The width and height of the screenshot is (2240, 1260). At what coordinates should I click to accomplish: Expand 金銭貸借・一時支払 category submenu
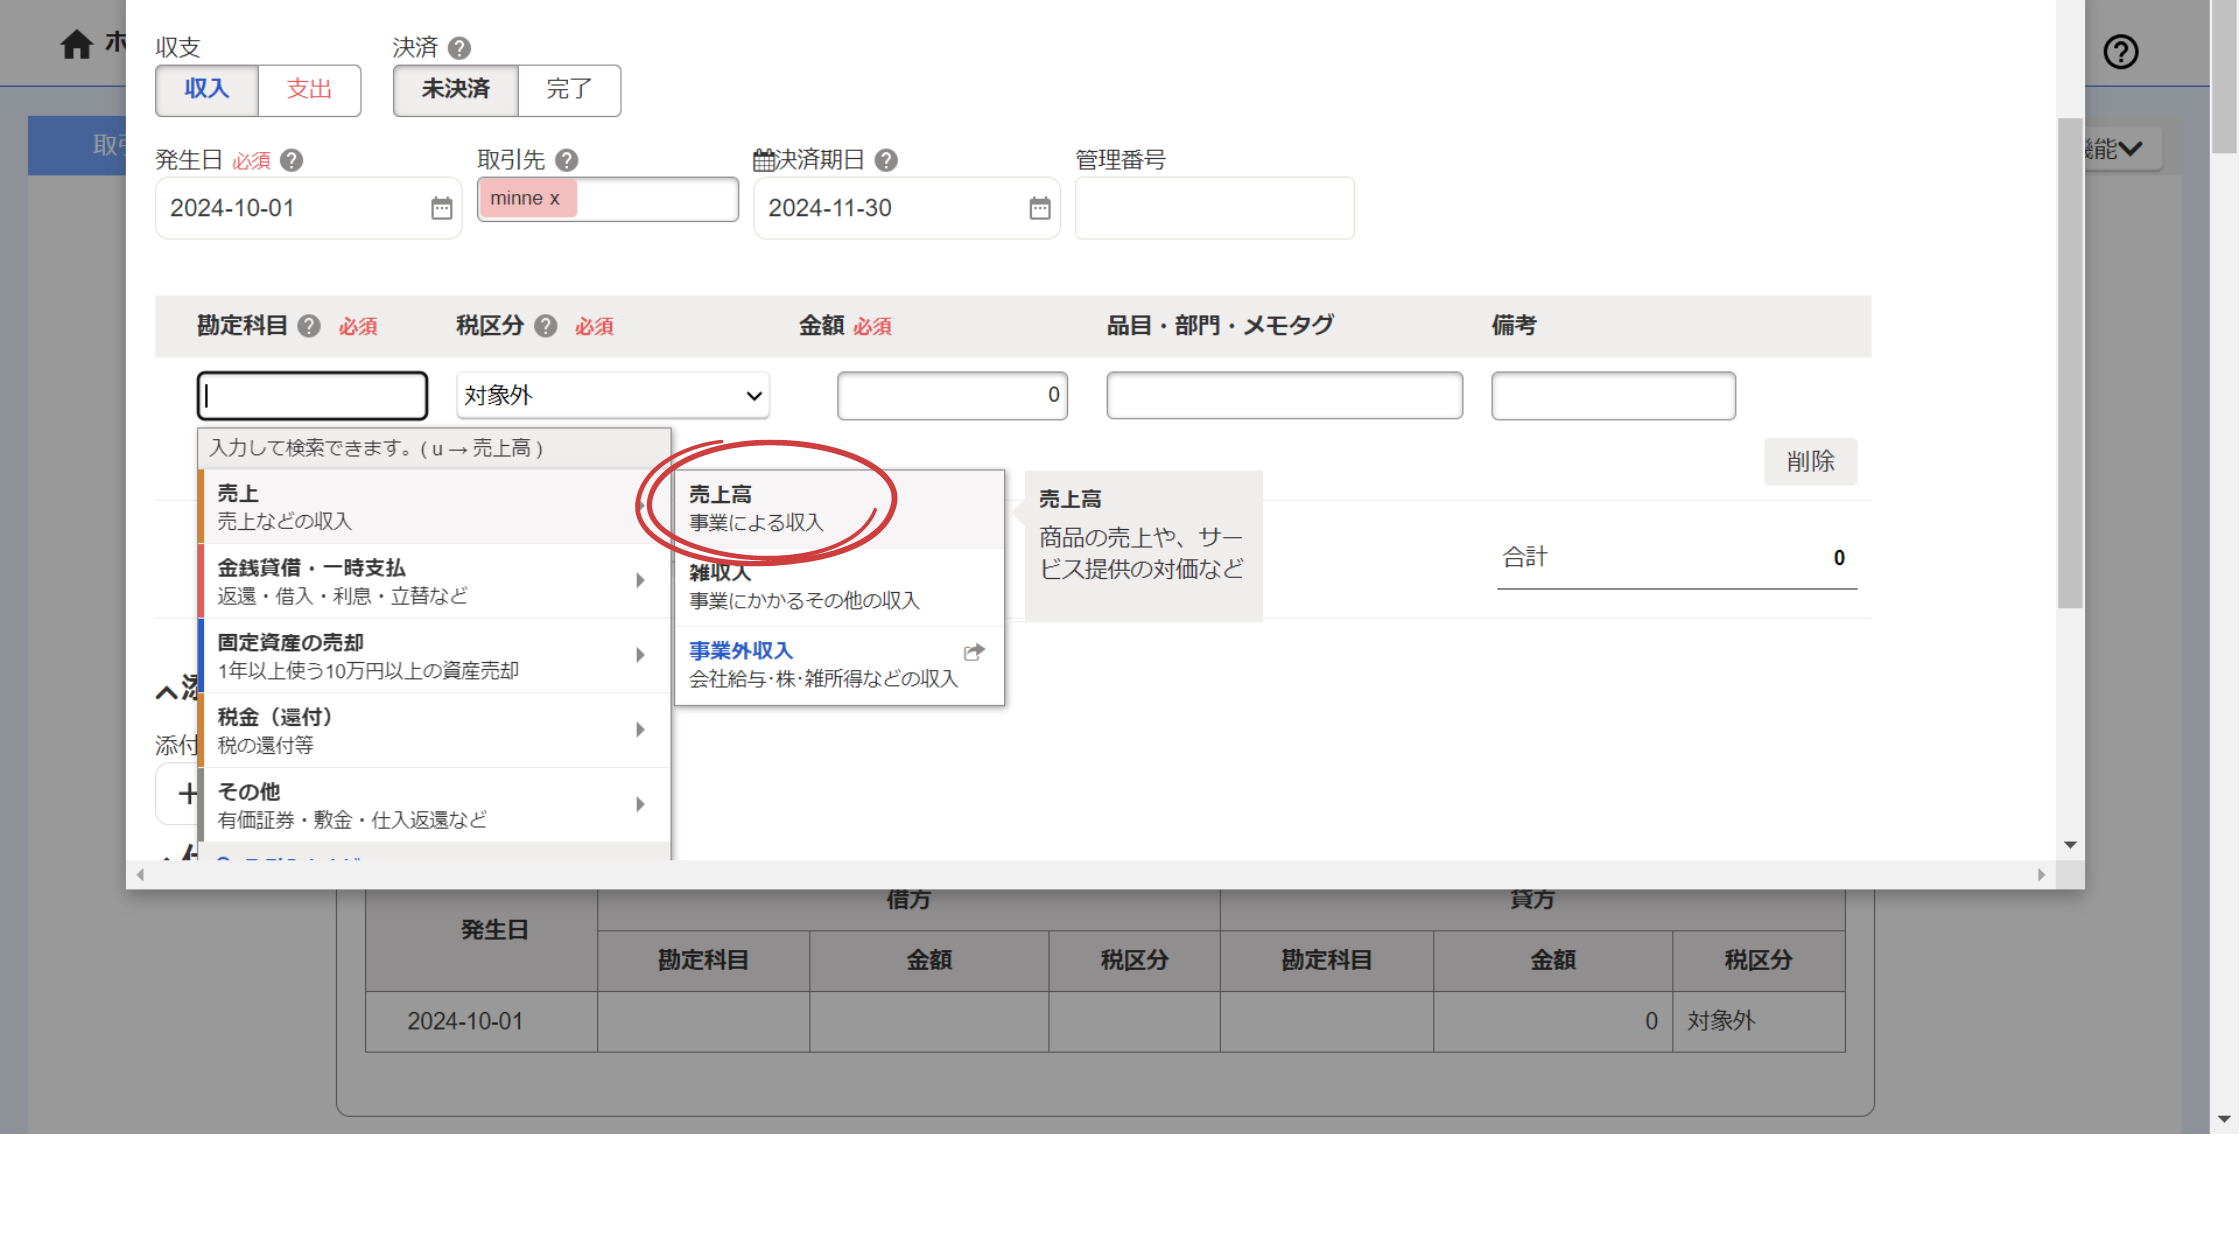[434, 581]
